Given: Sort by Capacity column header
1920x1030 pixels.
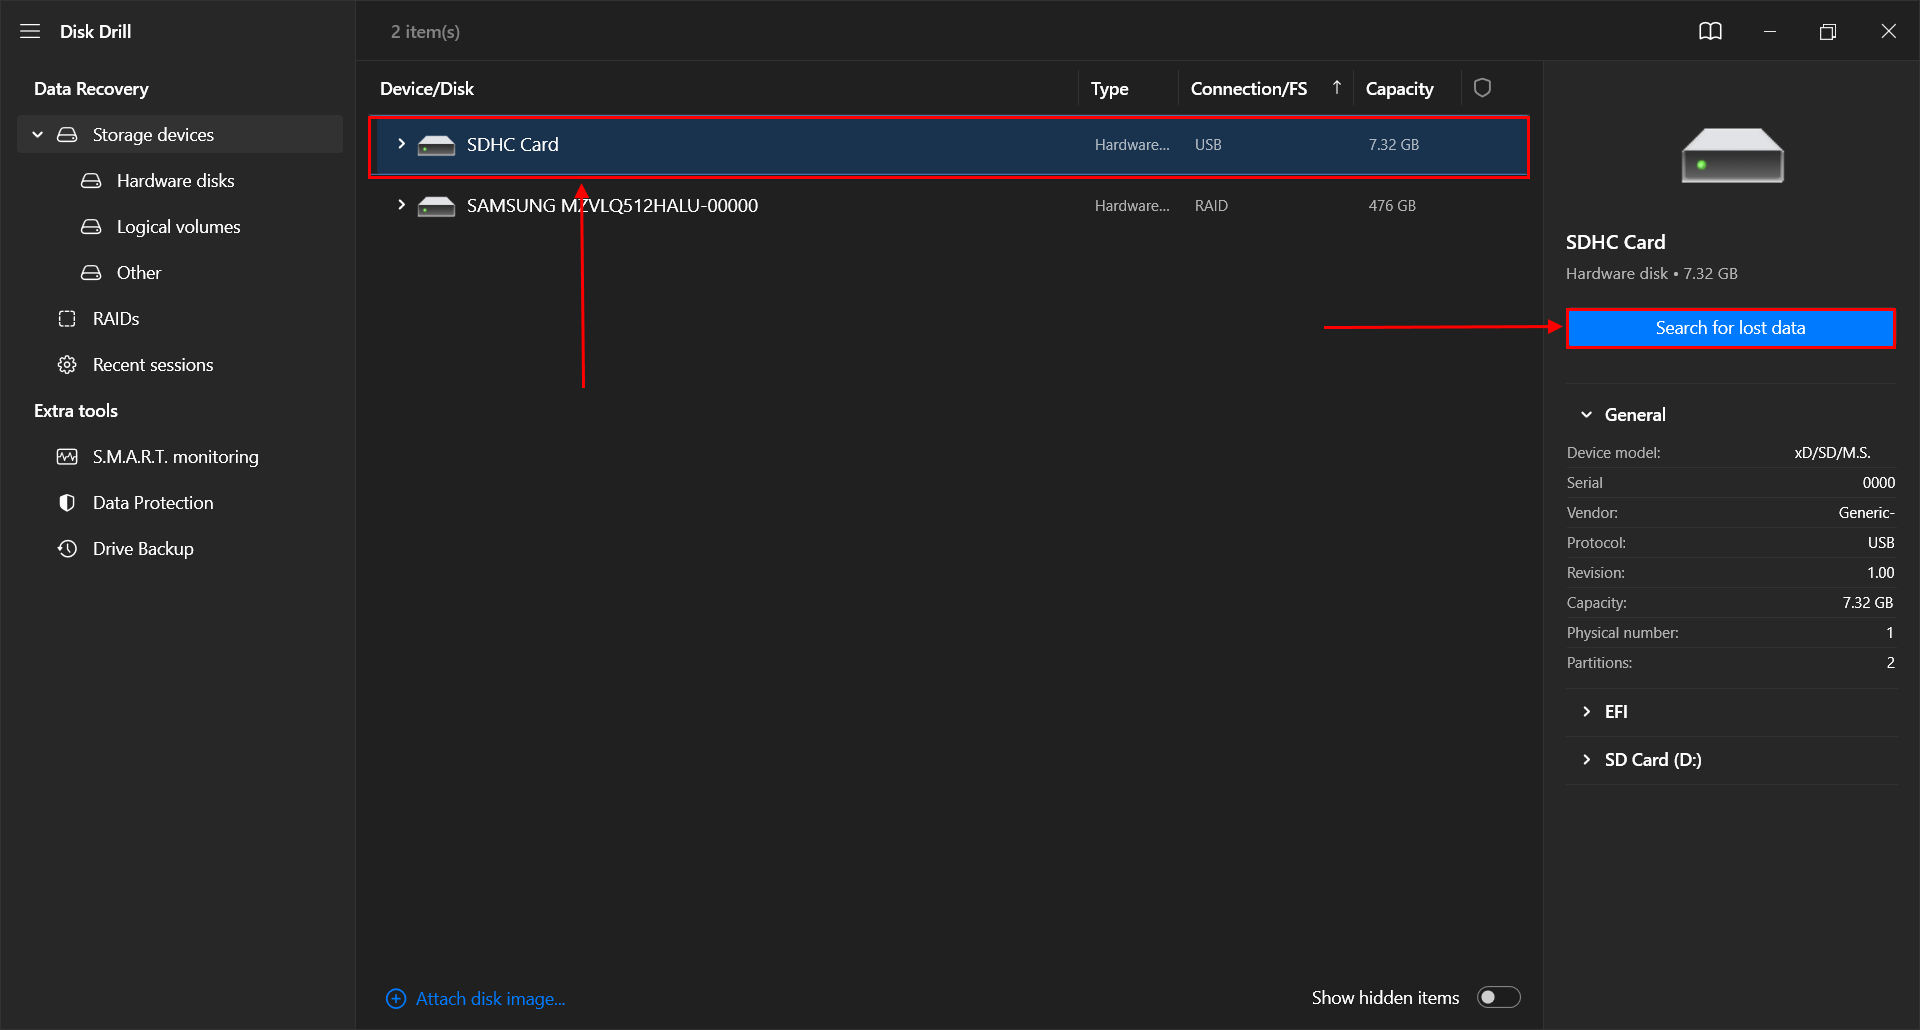Looking at the screenshot, I should (1399, 88).
